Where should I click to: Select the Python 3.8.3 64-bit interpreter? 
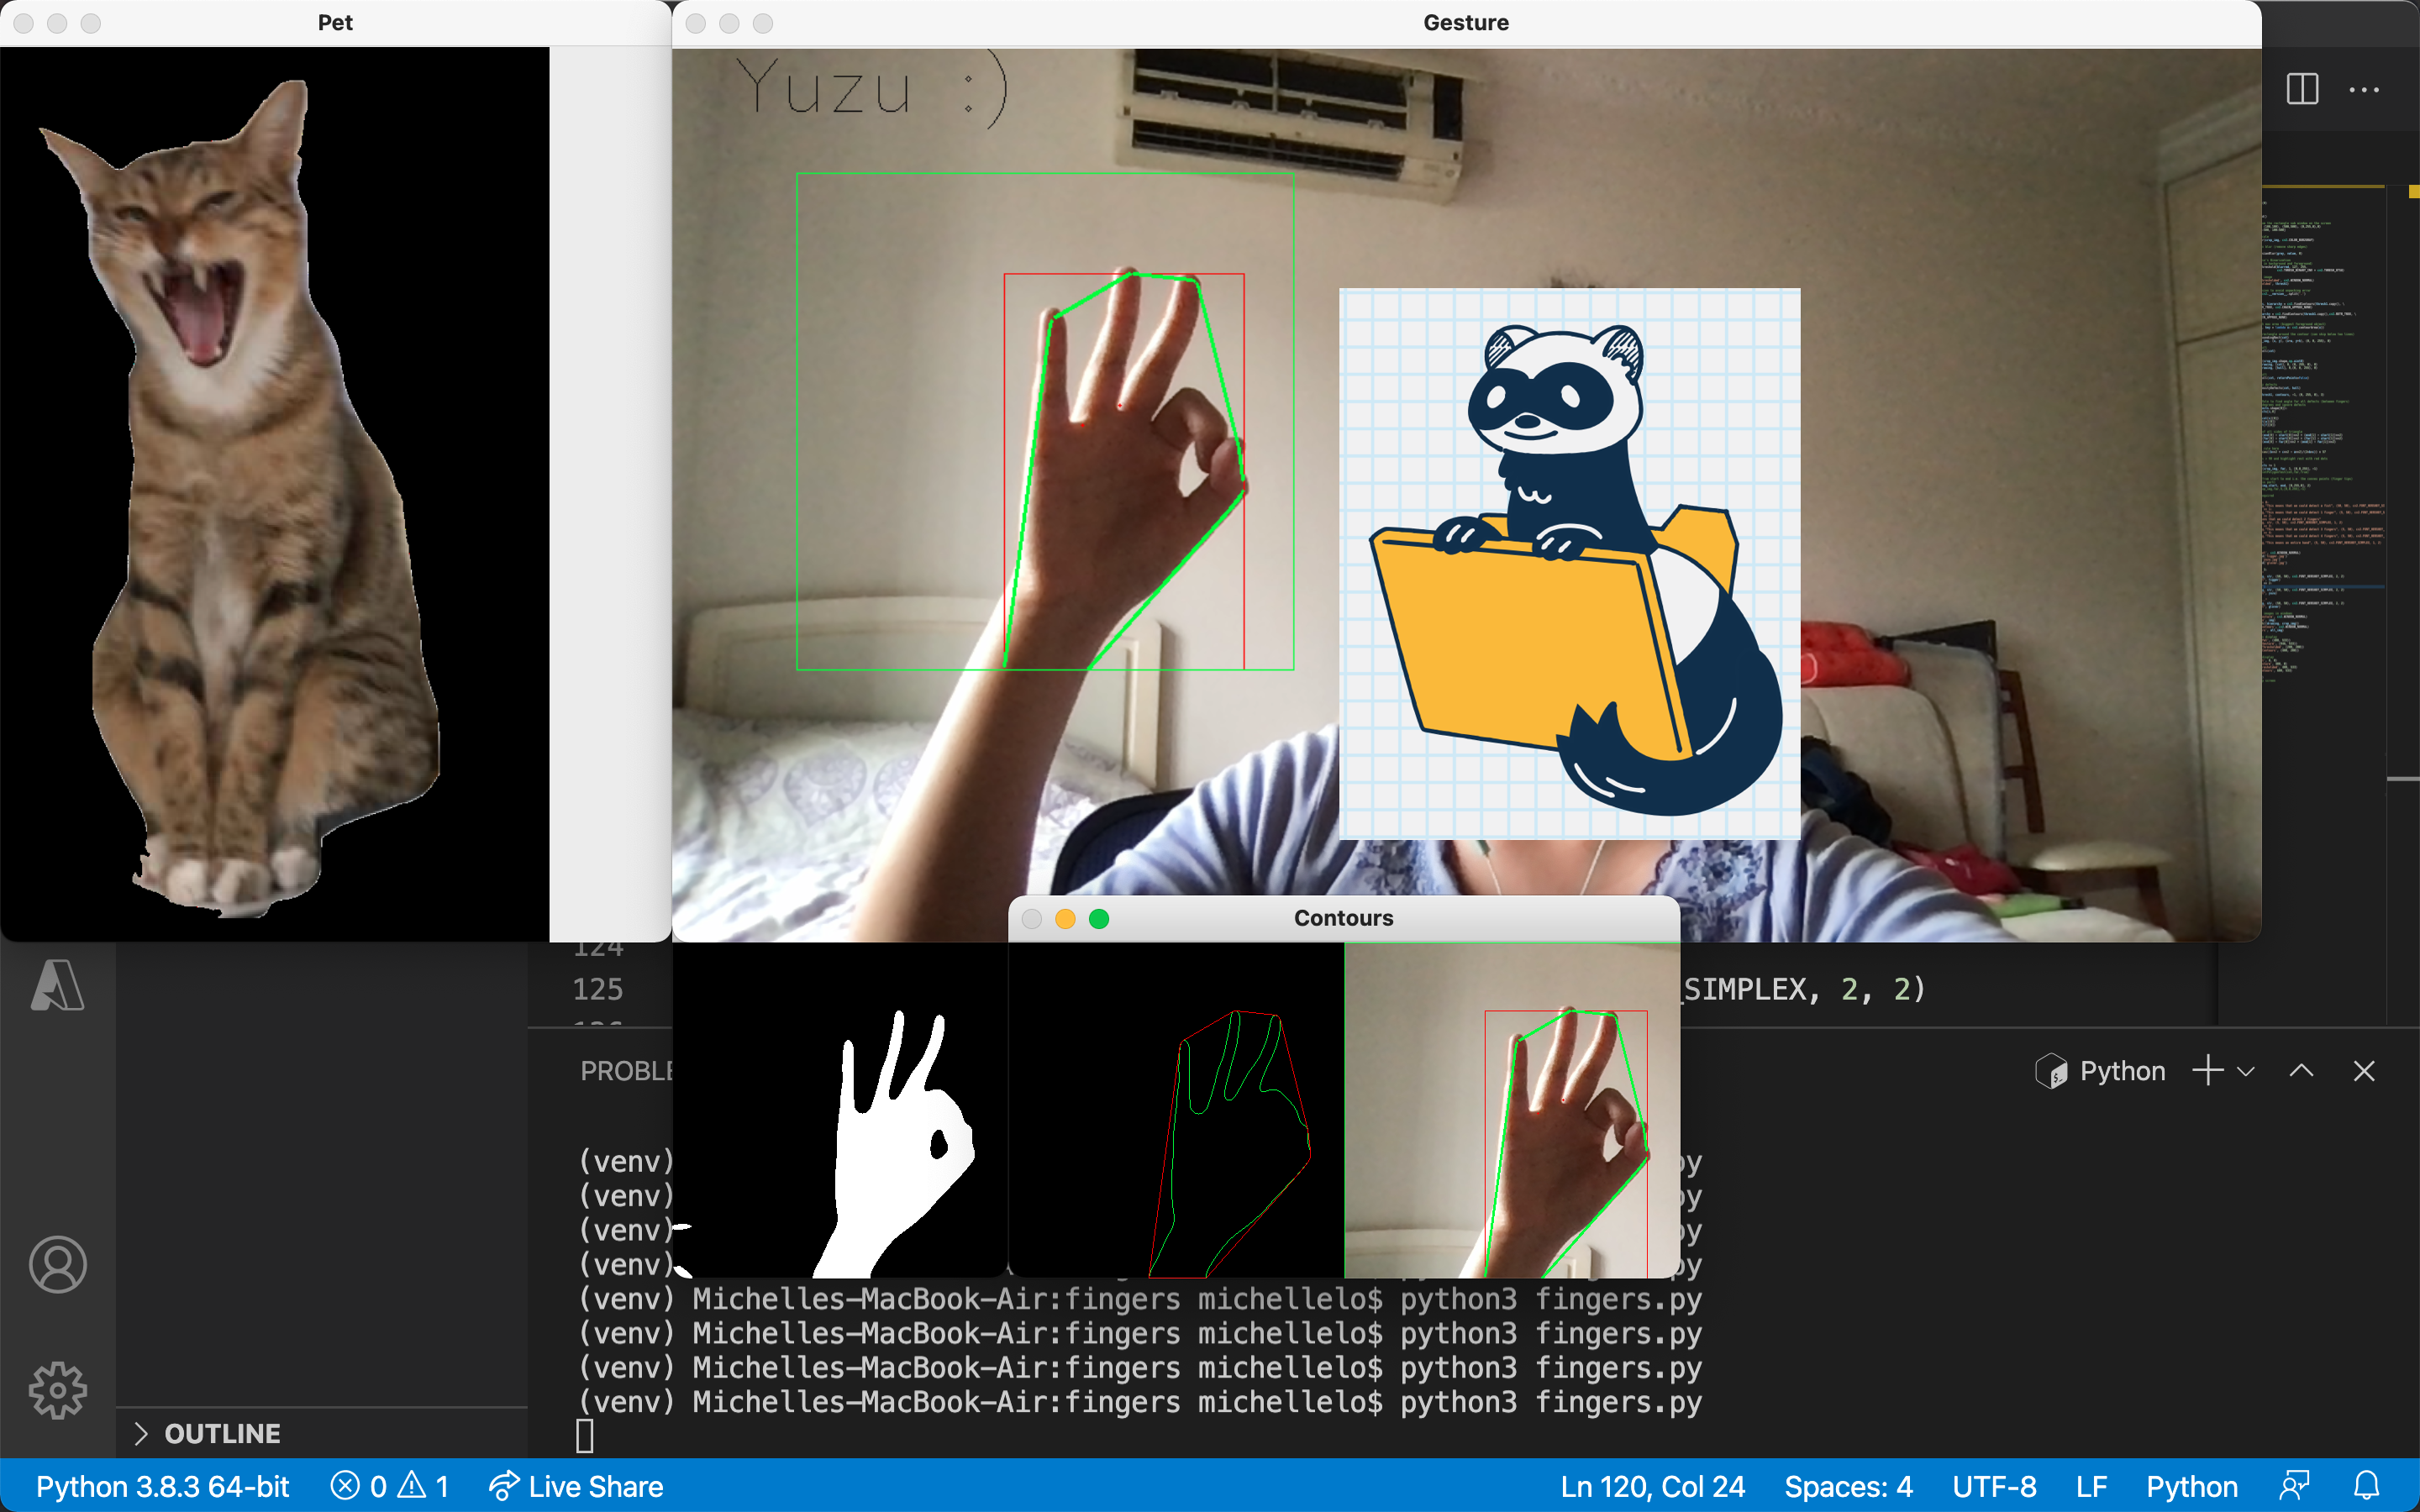pyautogui.click(x=162, y=1486)
